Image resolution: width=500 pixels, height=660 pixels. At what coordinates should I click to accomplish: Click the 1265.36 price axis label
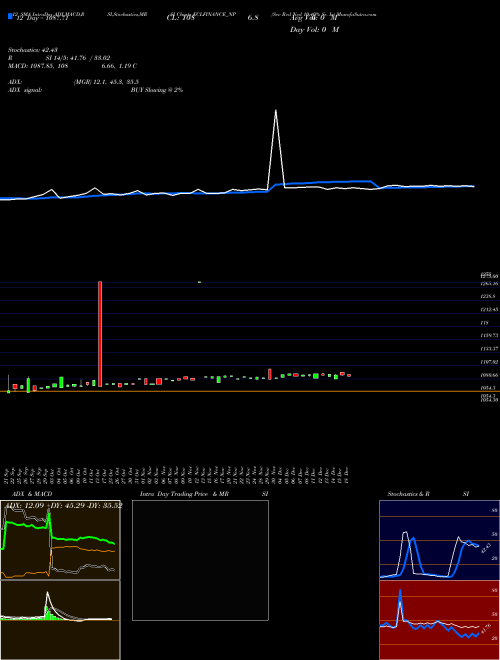489,284
